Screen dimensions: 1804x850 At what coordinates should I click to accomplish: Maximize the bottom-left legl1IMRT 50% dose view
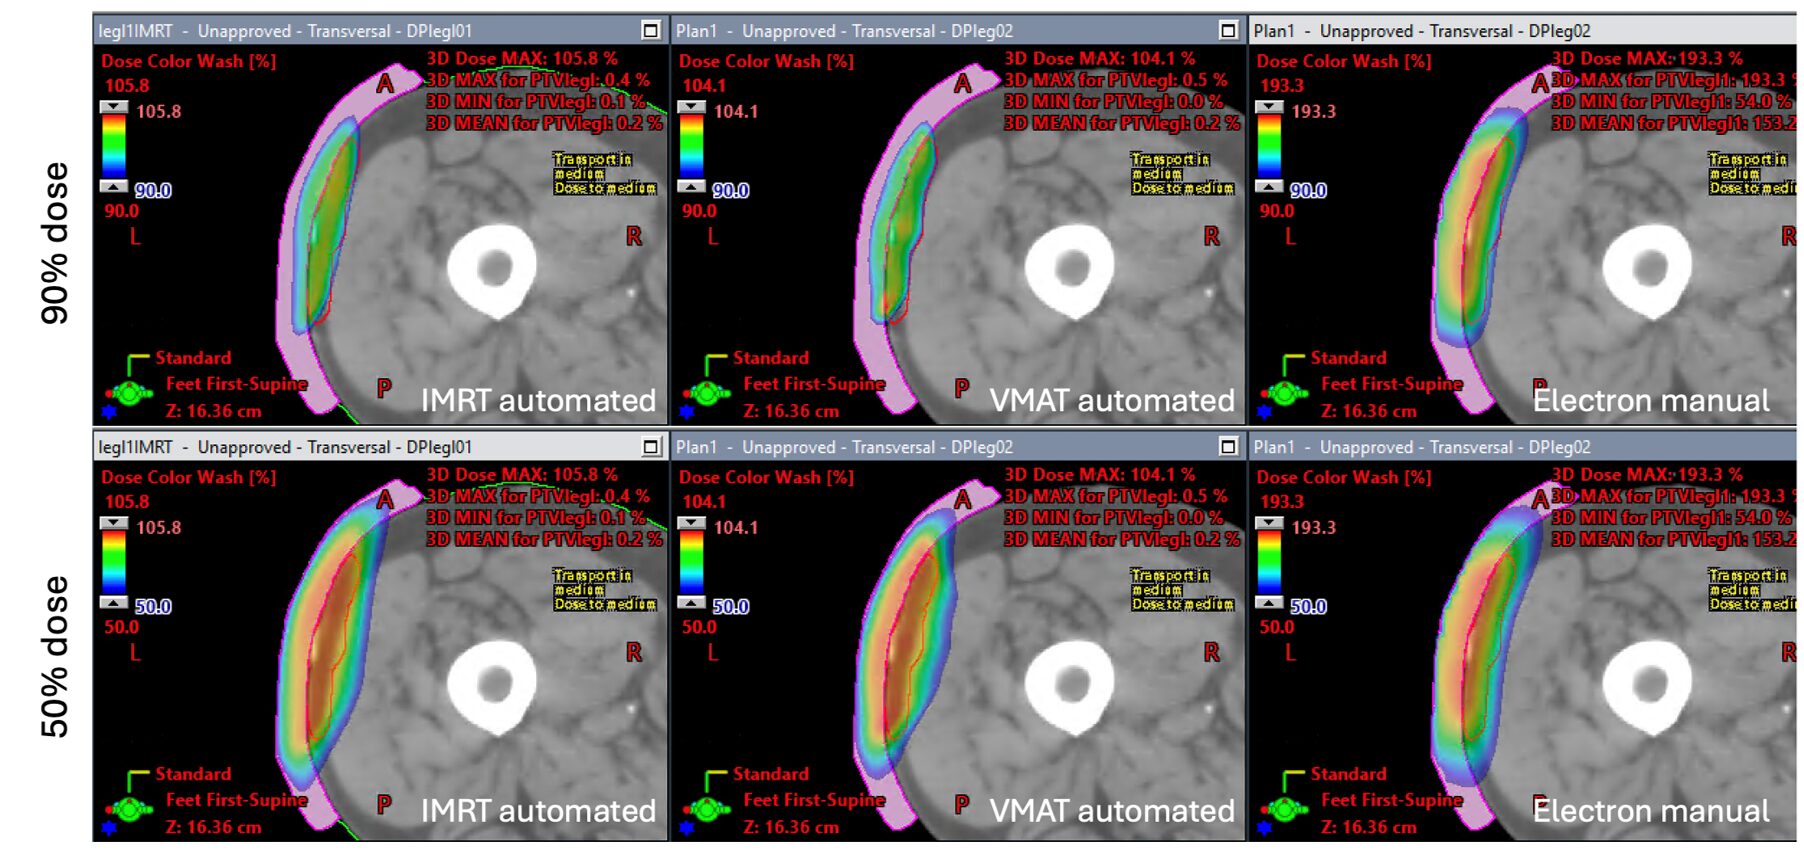click(x=650, y=447)
